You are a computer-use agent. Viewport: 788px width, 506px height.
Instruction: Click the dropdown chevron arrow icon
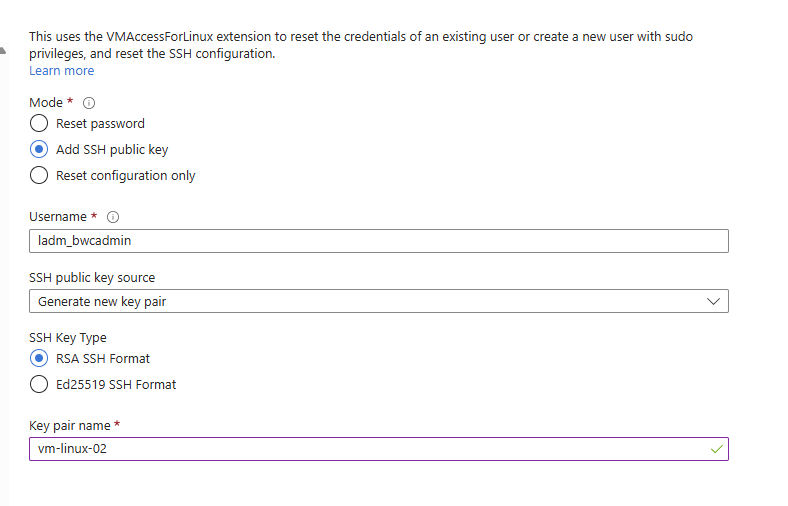[713, 301]
